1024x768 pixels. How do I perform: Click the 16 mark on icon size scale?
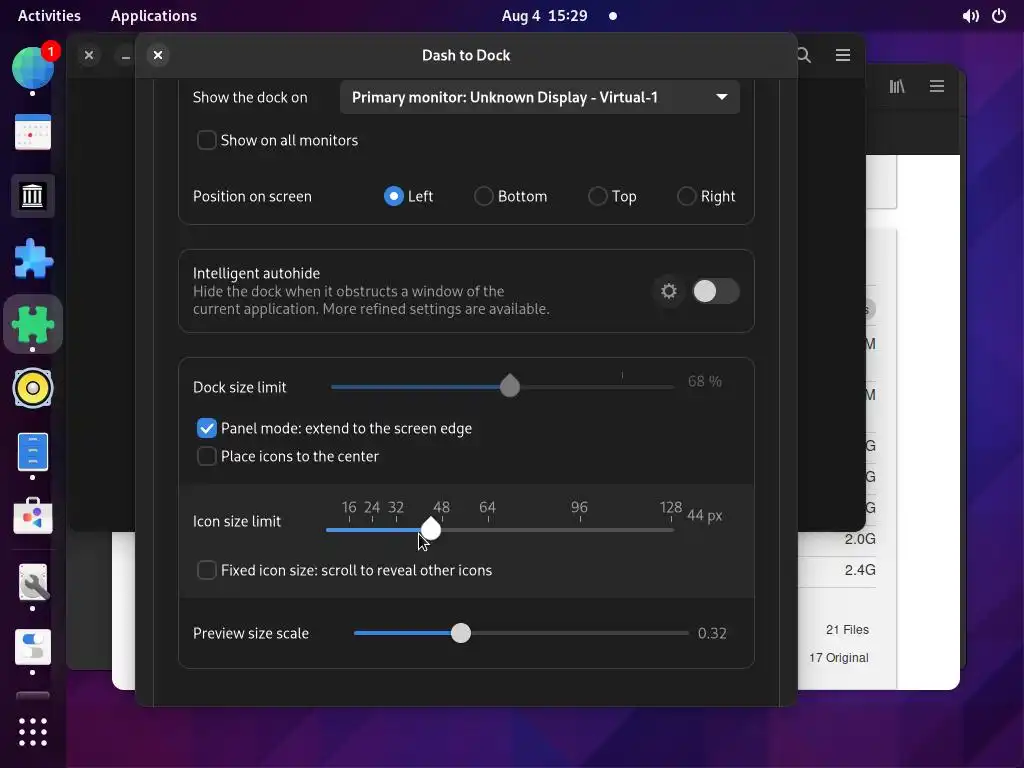(349, 507)
